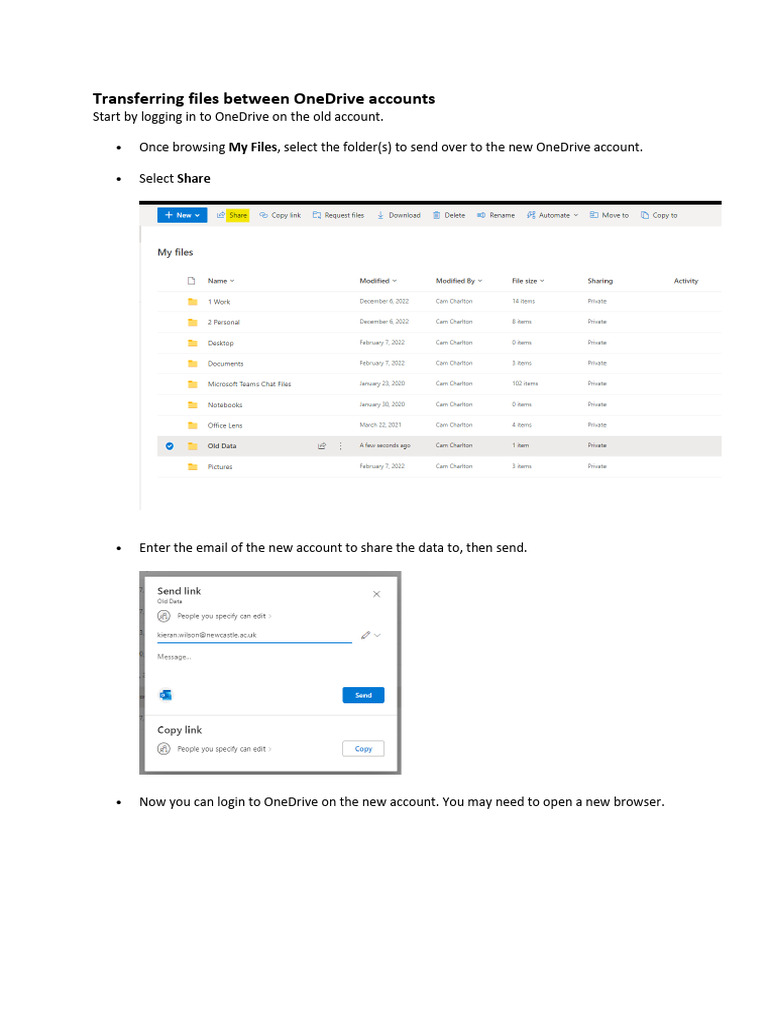
Task: Open the Notebooks folder
Action: [x=225, y=405]
